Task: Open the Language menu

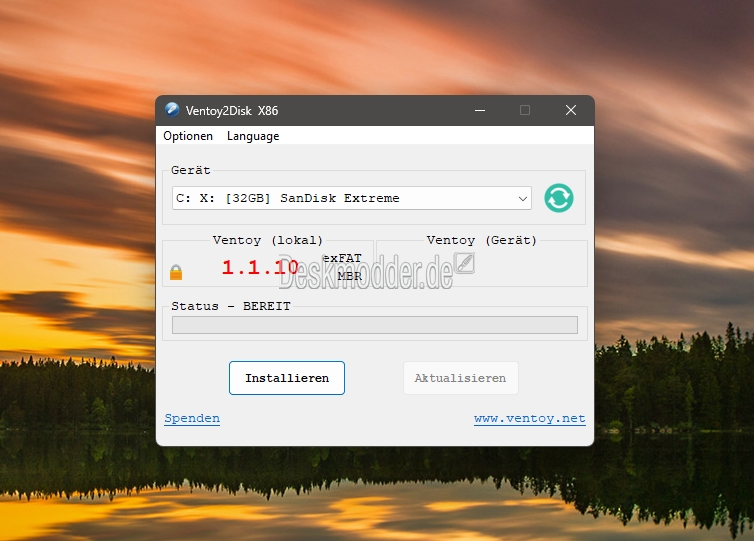Action: click(x=253, y=136)
